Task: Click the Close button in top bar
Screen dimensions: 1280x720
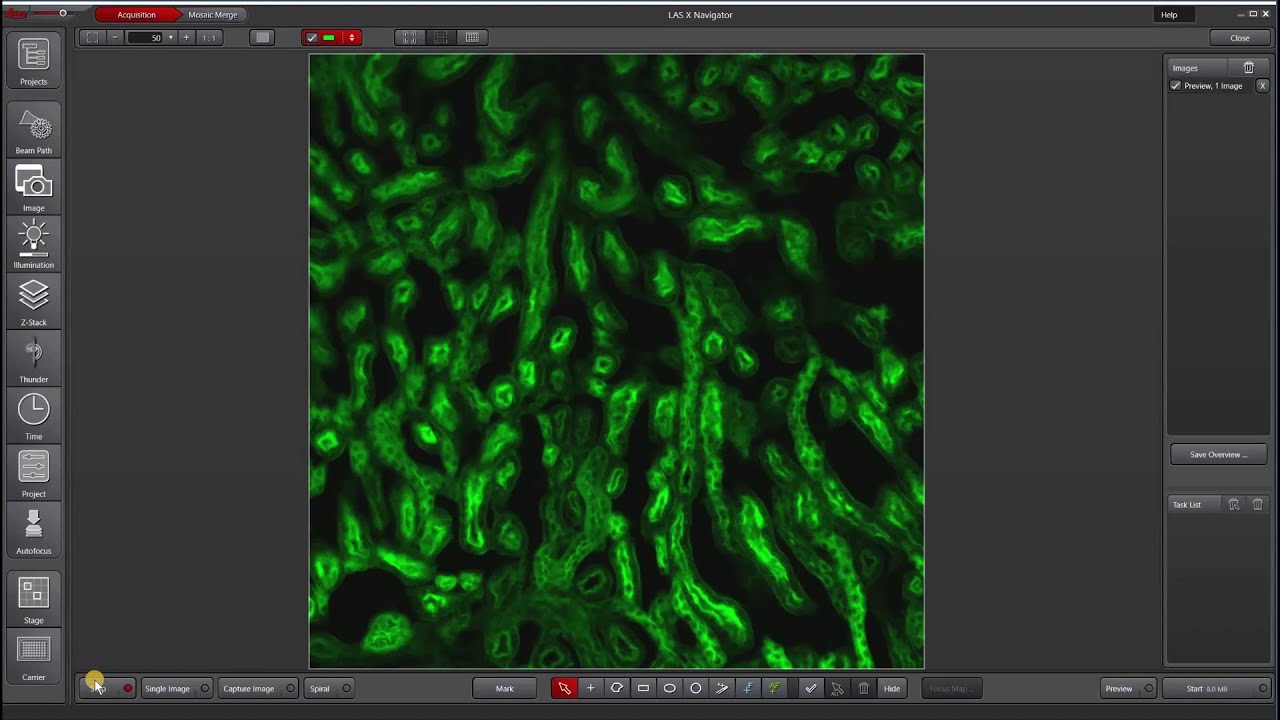Action: [x=1240, y=38]
